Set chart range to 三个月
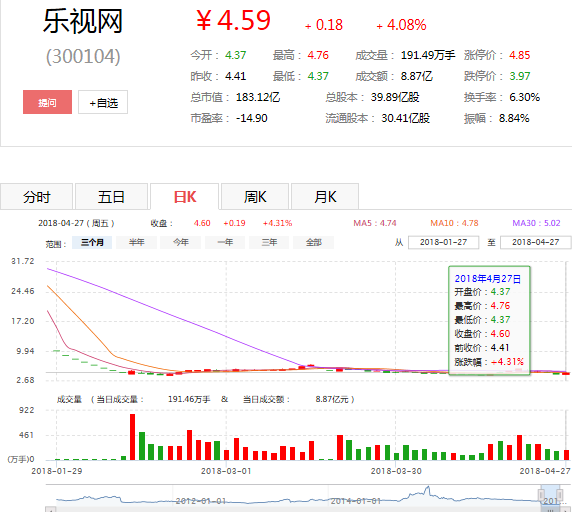The image size is (572, 512). click(x=92, y=242)
